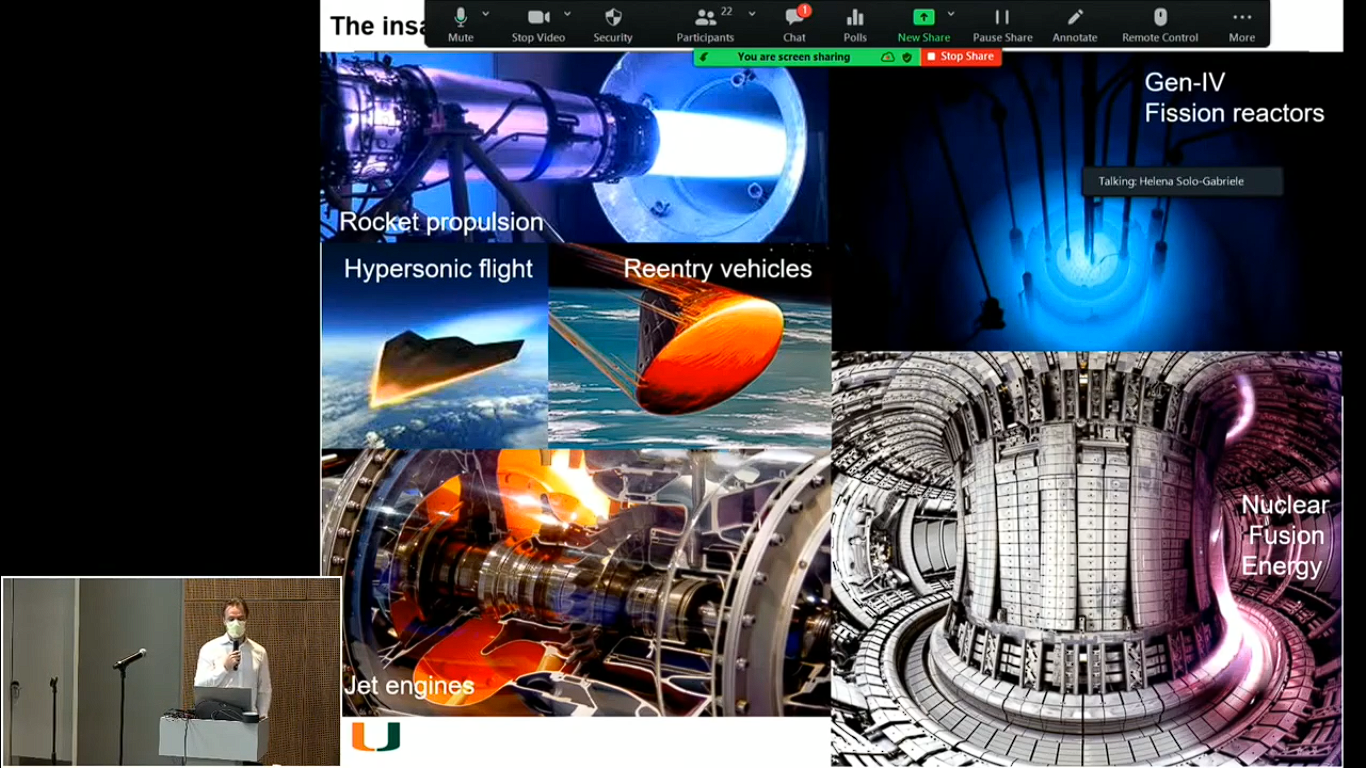Click the 'You are screen sharing' label

pos(793,57)
